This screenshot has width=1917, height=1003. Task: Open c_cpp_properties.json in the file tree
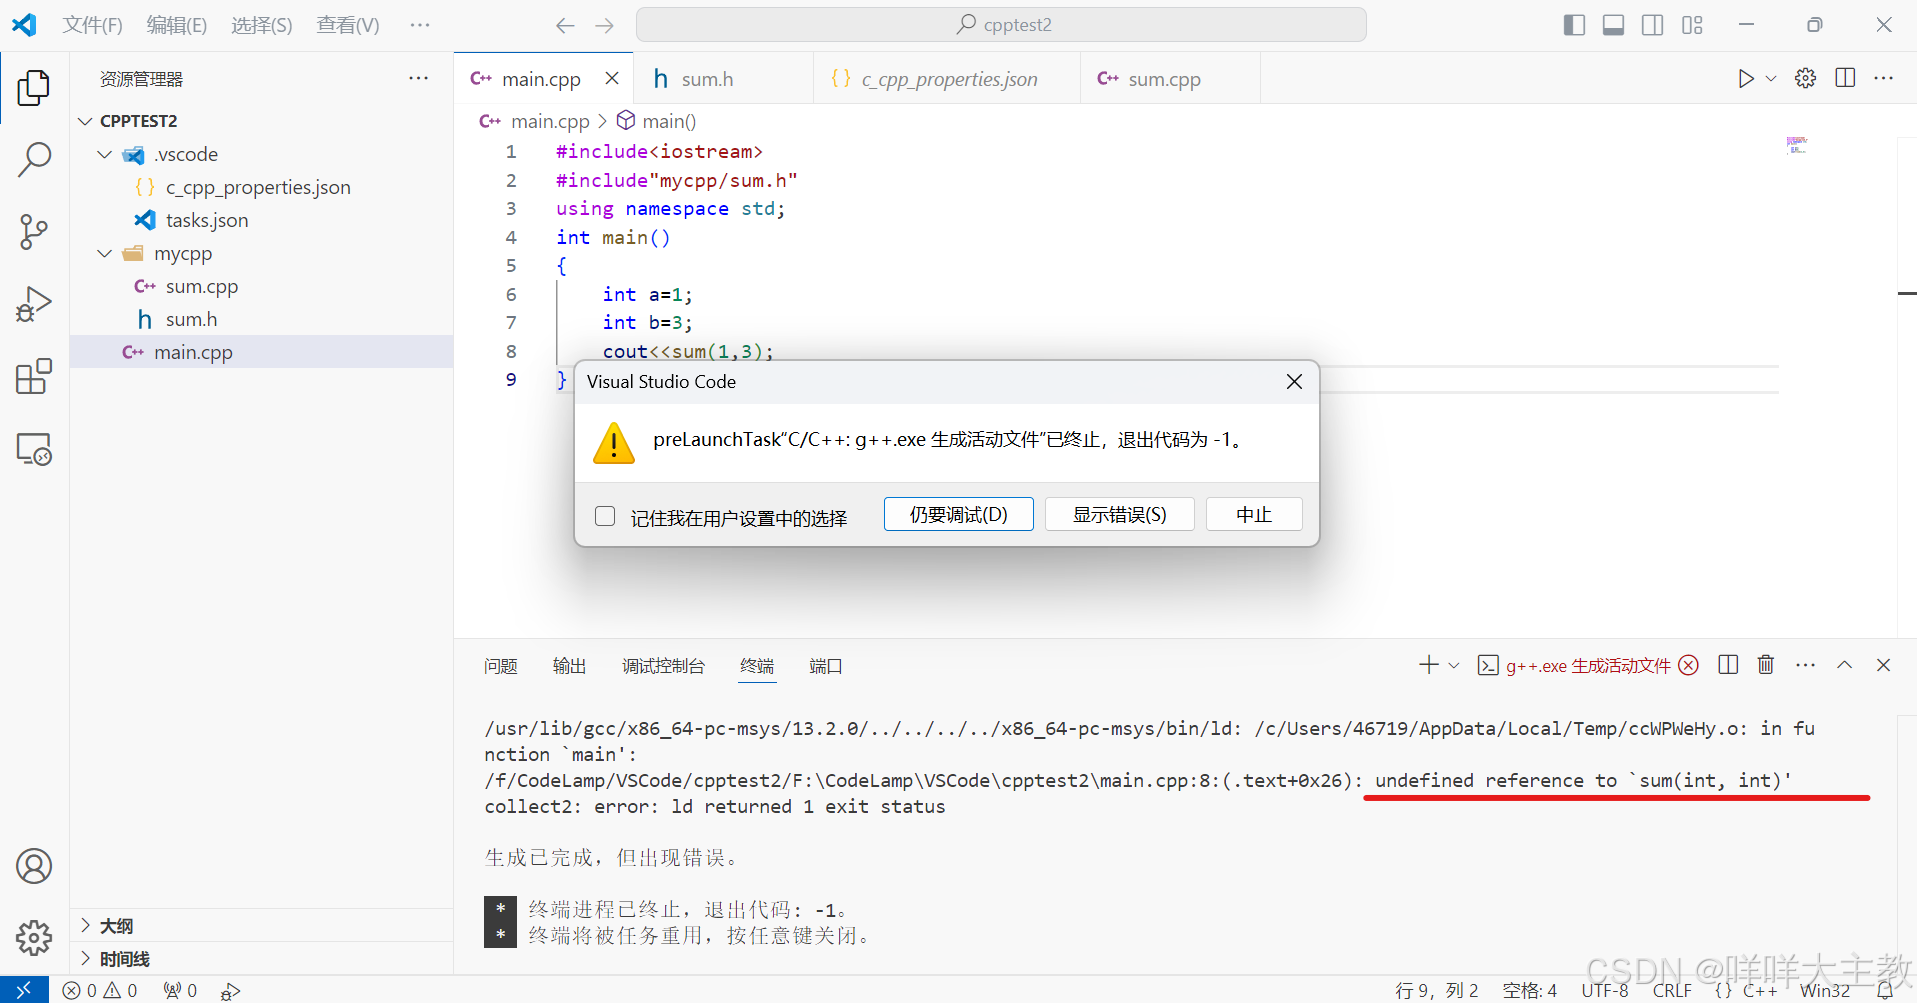coord(261,187)
